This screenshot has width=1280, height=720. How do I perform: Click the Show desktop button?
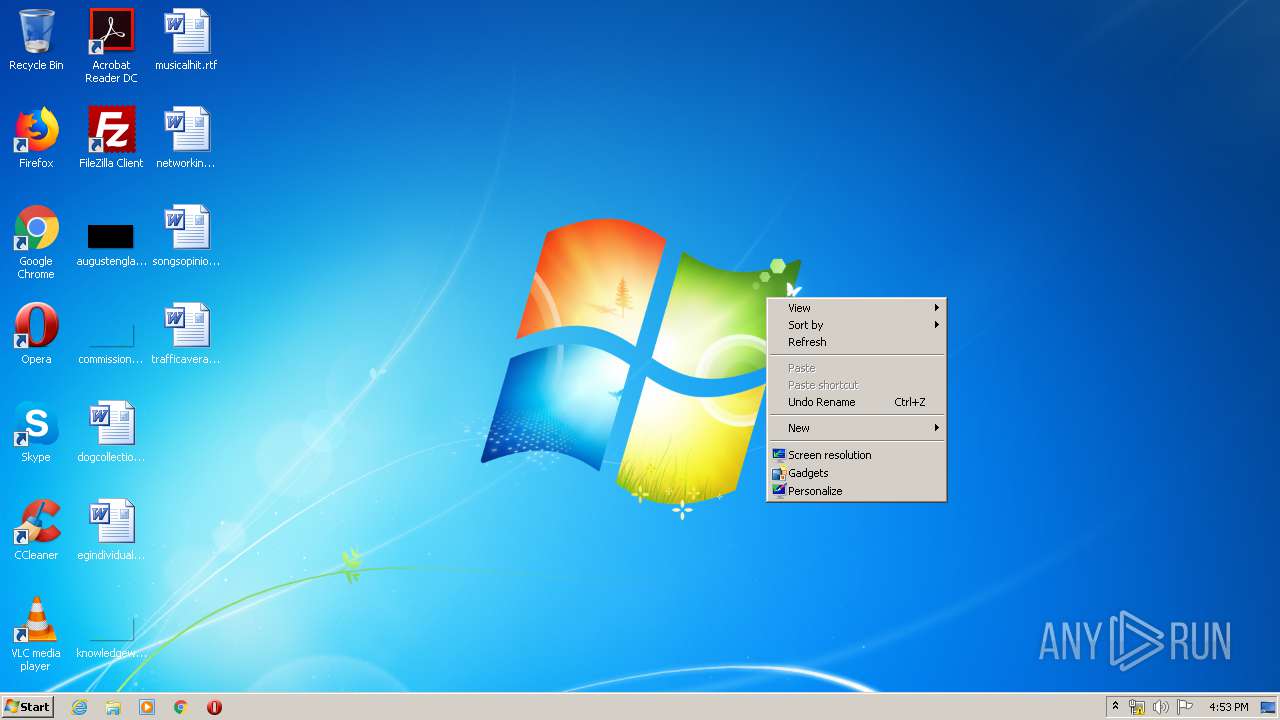(1268, 707)
